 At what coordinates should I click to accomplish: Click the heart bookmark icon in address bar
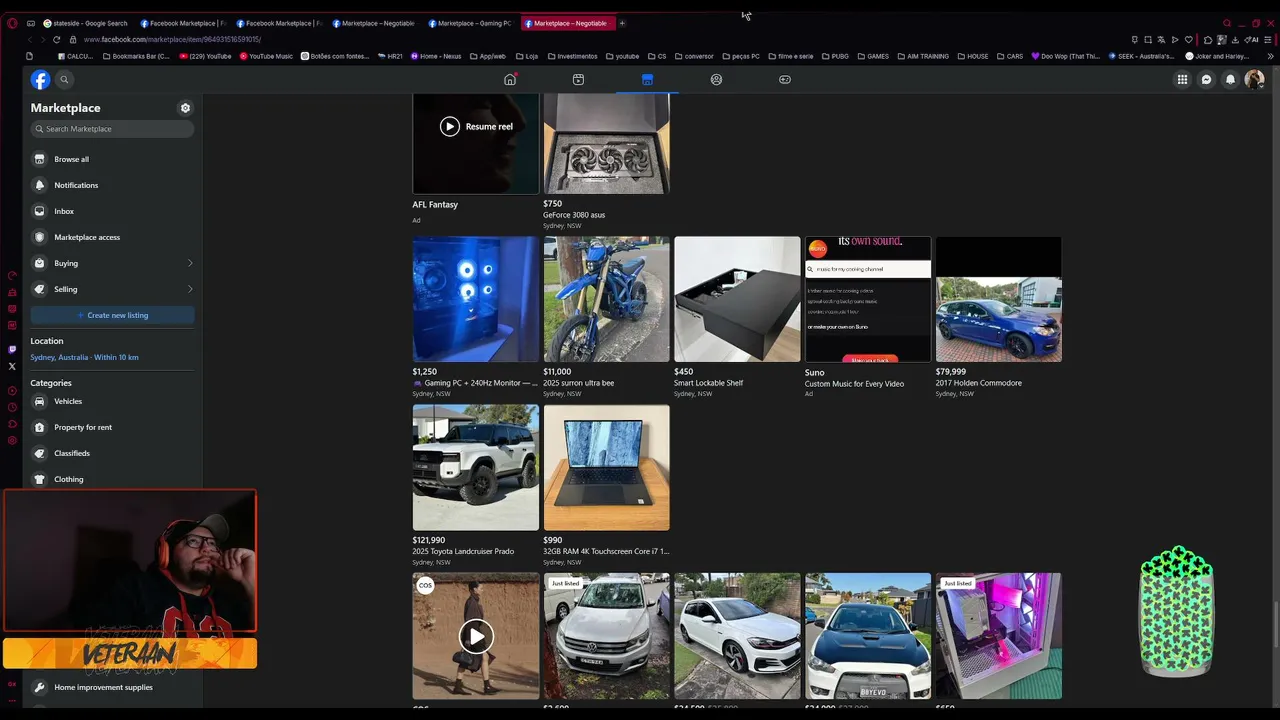click(x=1189, y=39)
